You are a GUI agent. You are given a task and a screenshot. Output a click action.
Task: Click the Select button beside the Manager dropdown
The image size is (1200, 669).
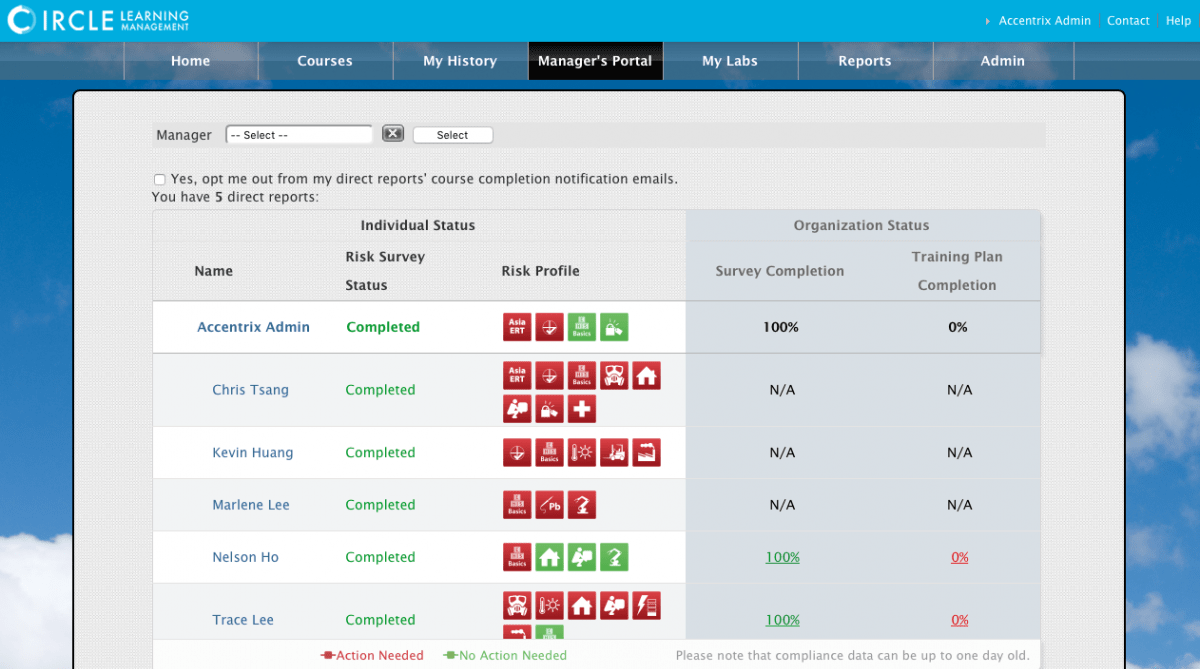(x=452, y=134)
